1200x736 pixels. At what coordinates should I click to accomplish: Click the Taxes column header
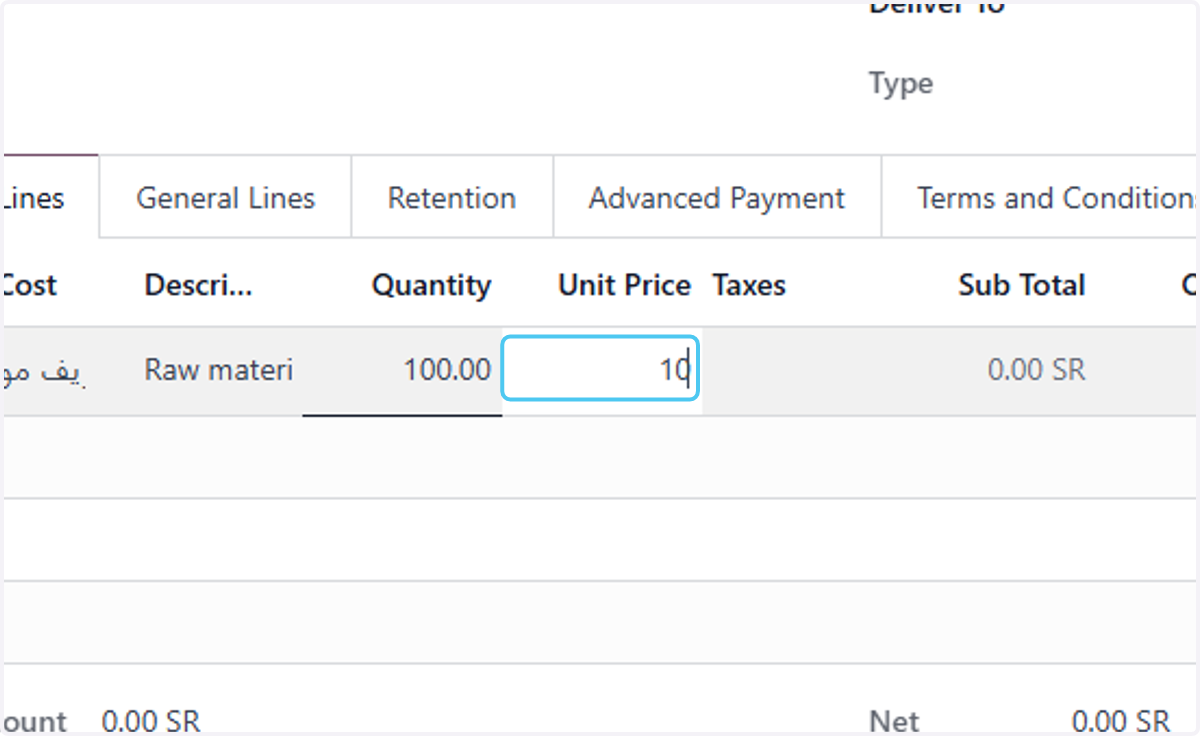coord(749,285)
